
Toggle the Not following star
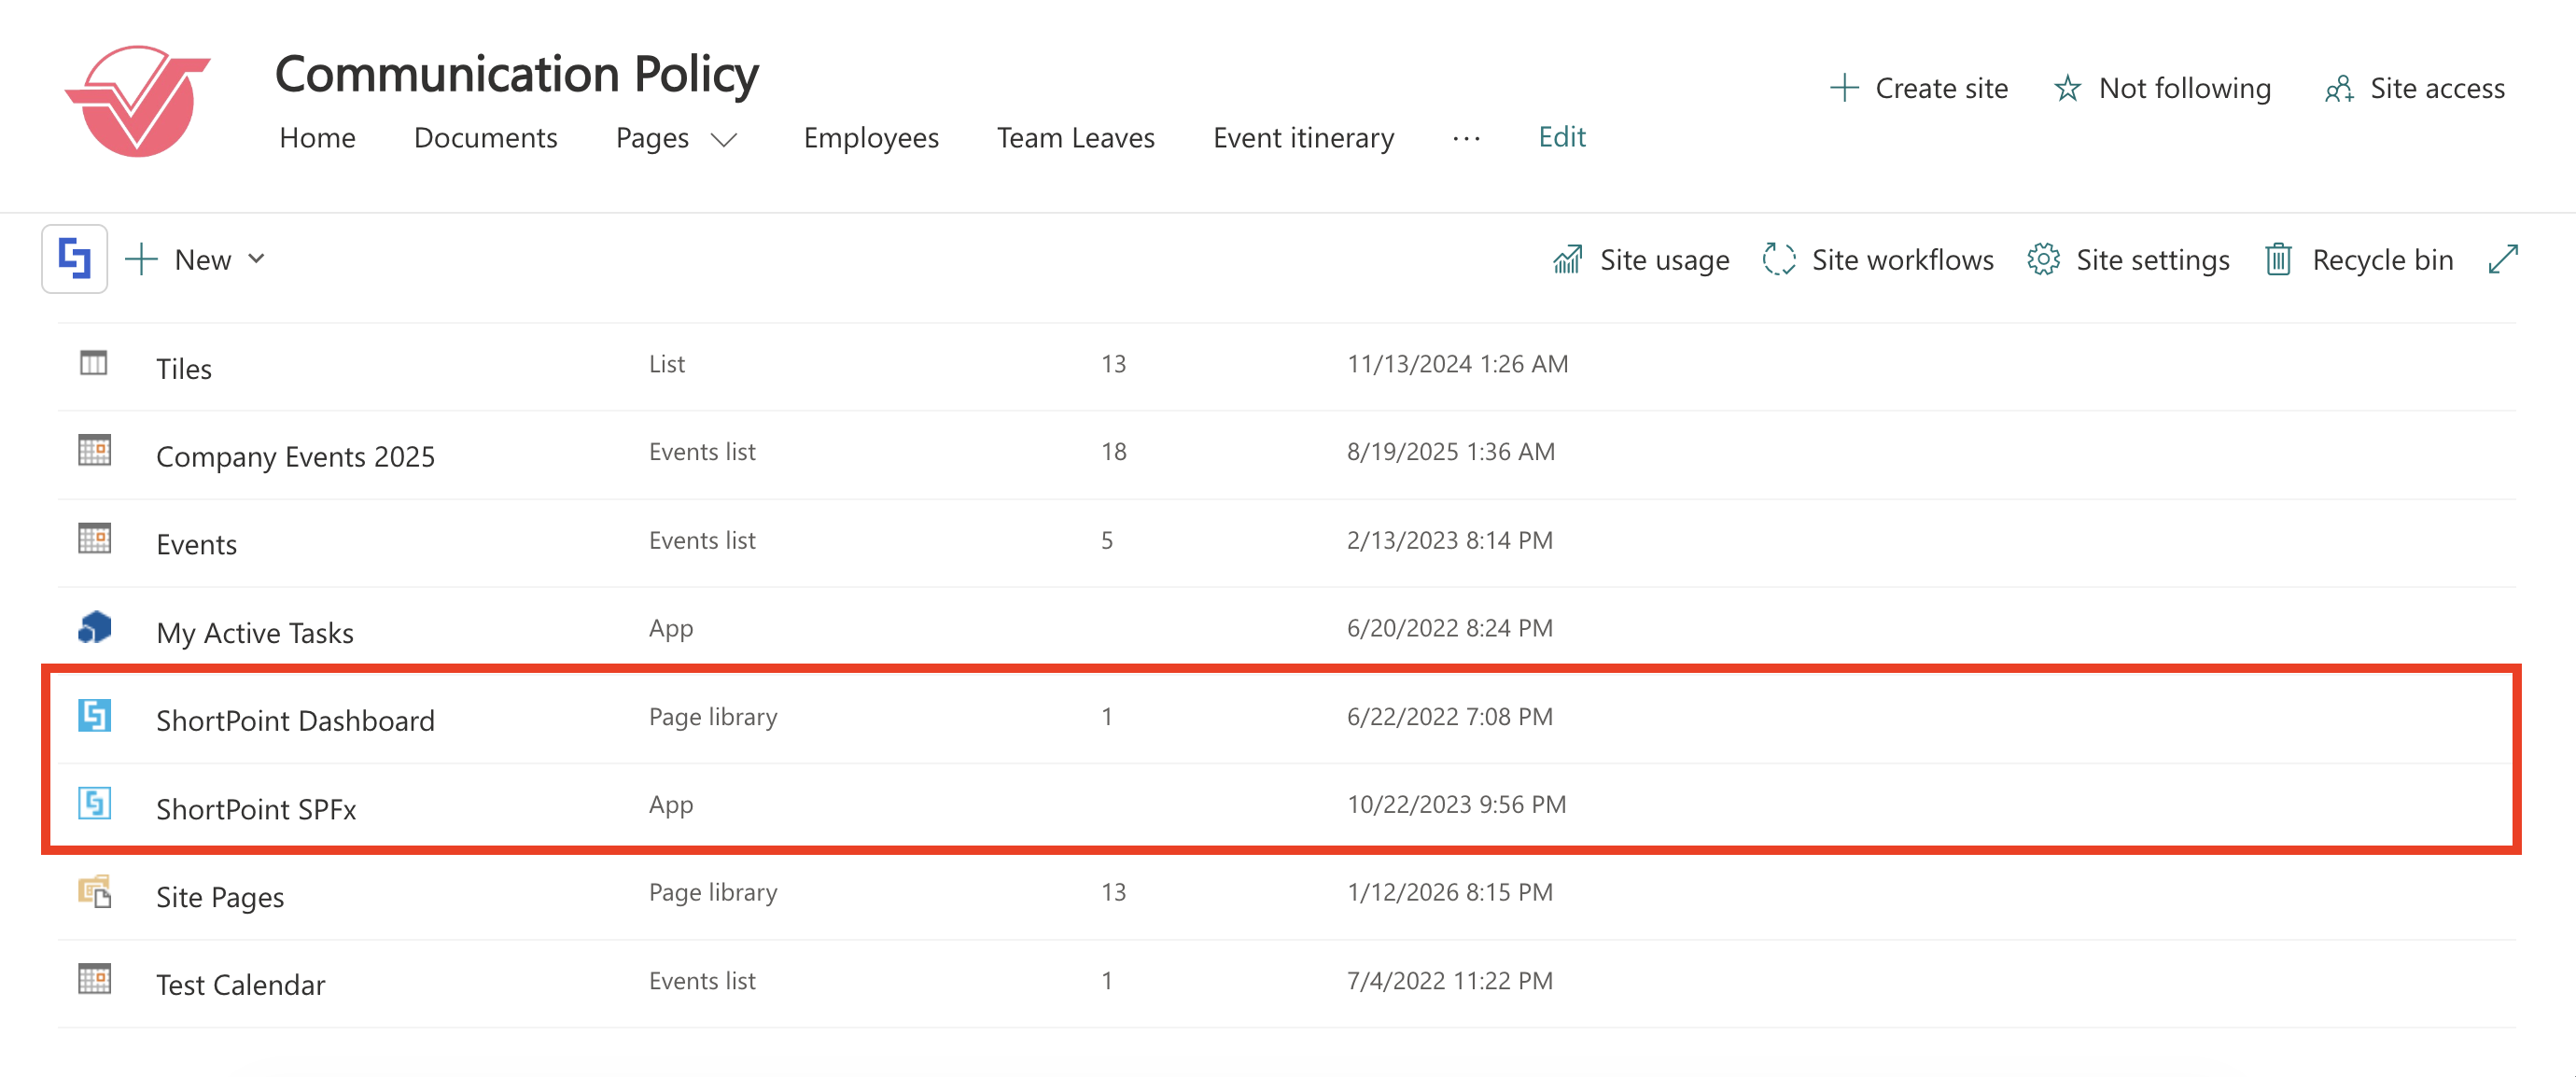[x=2067, y=89]
